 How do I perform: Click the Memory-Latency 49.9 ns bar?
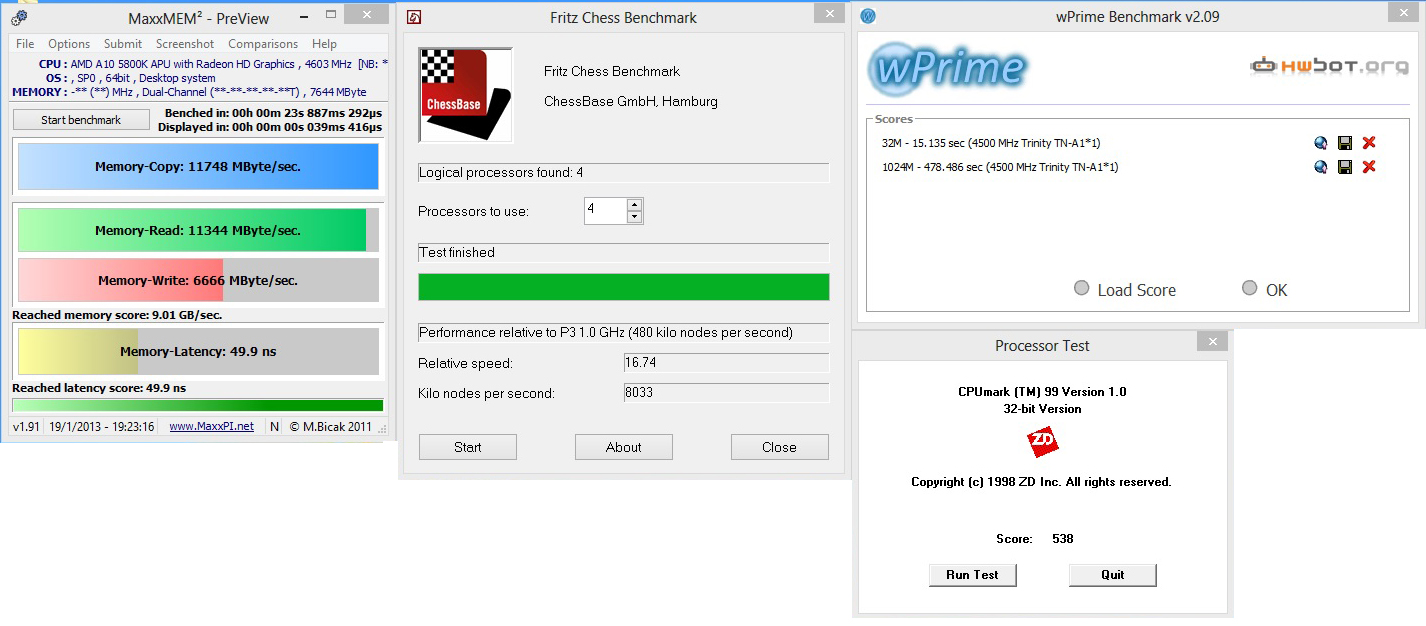pos(198,352)
